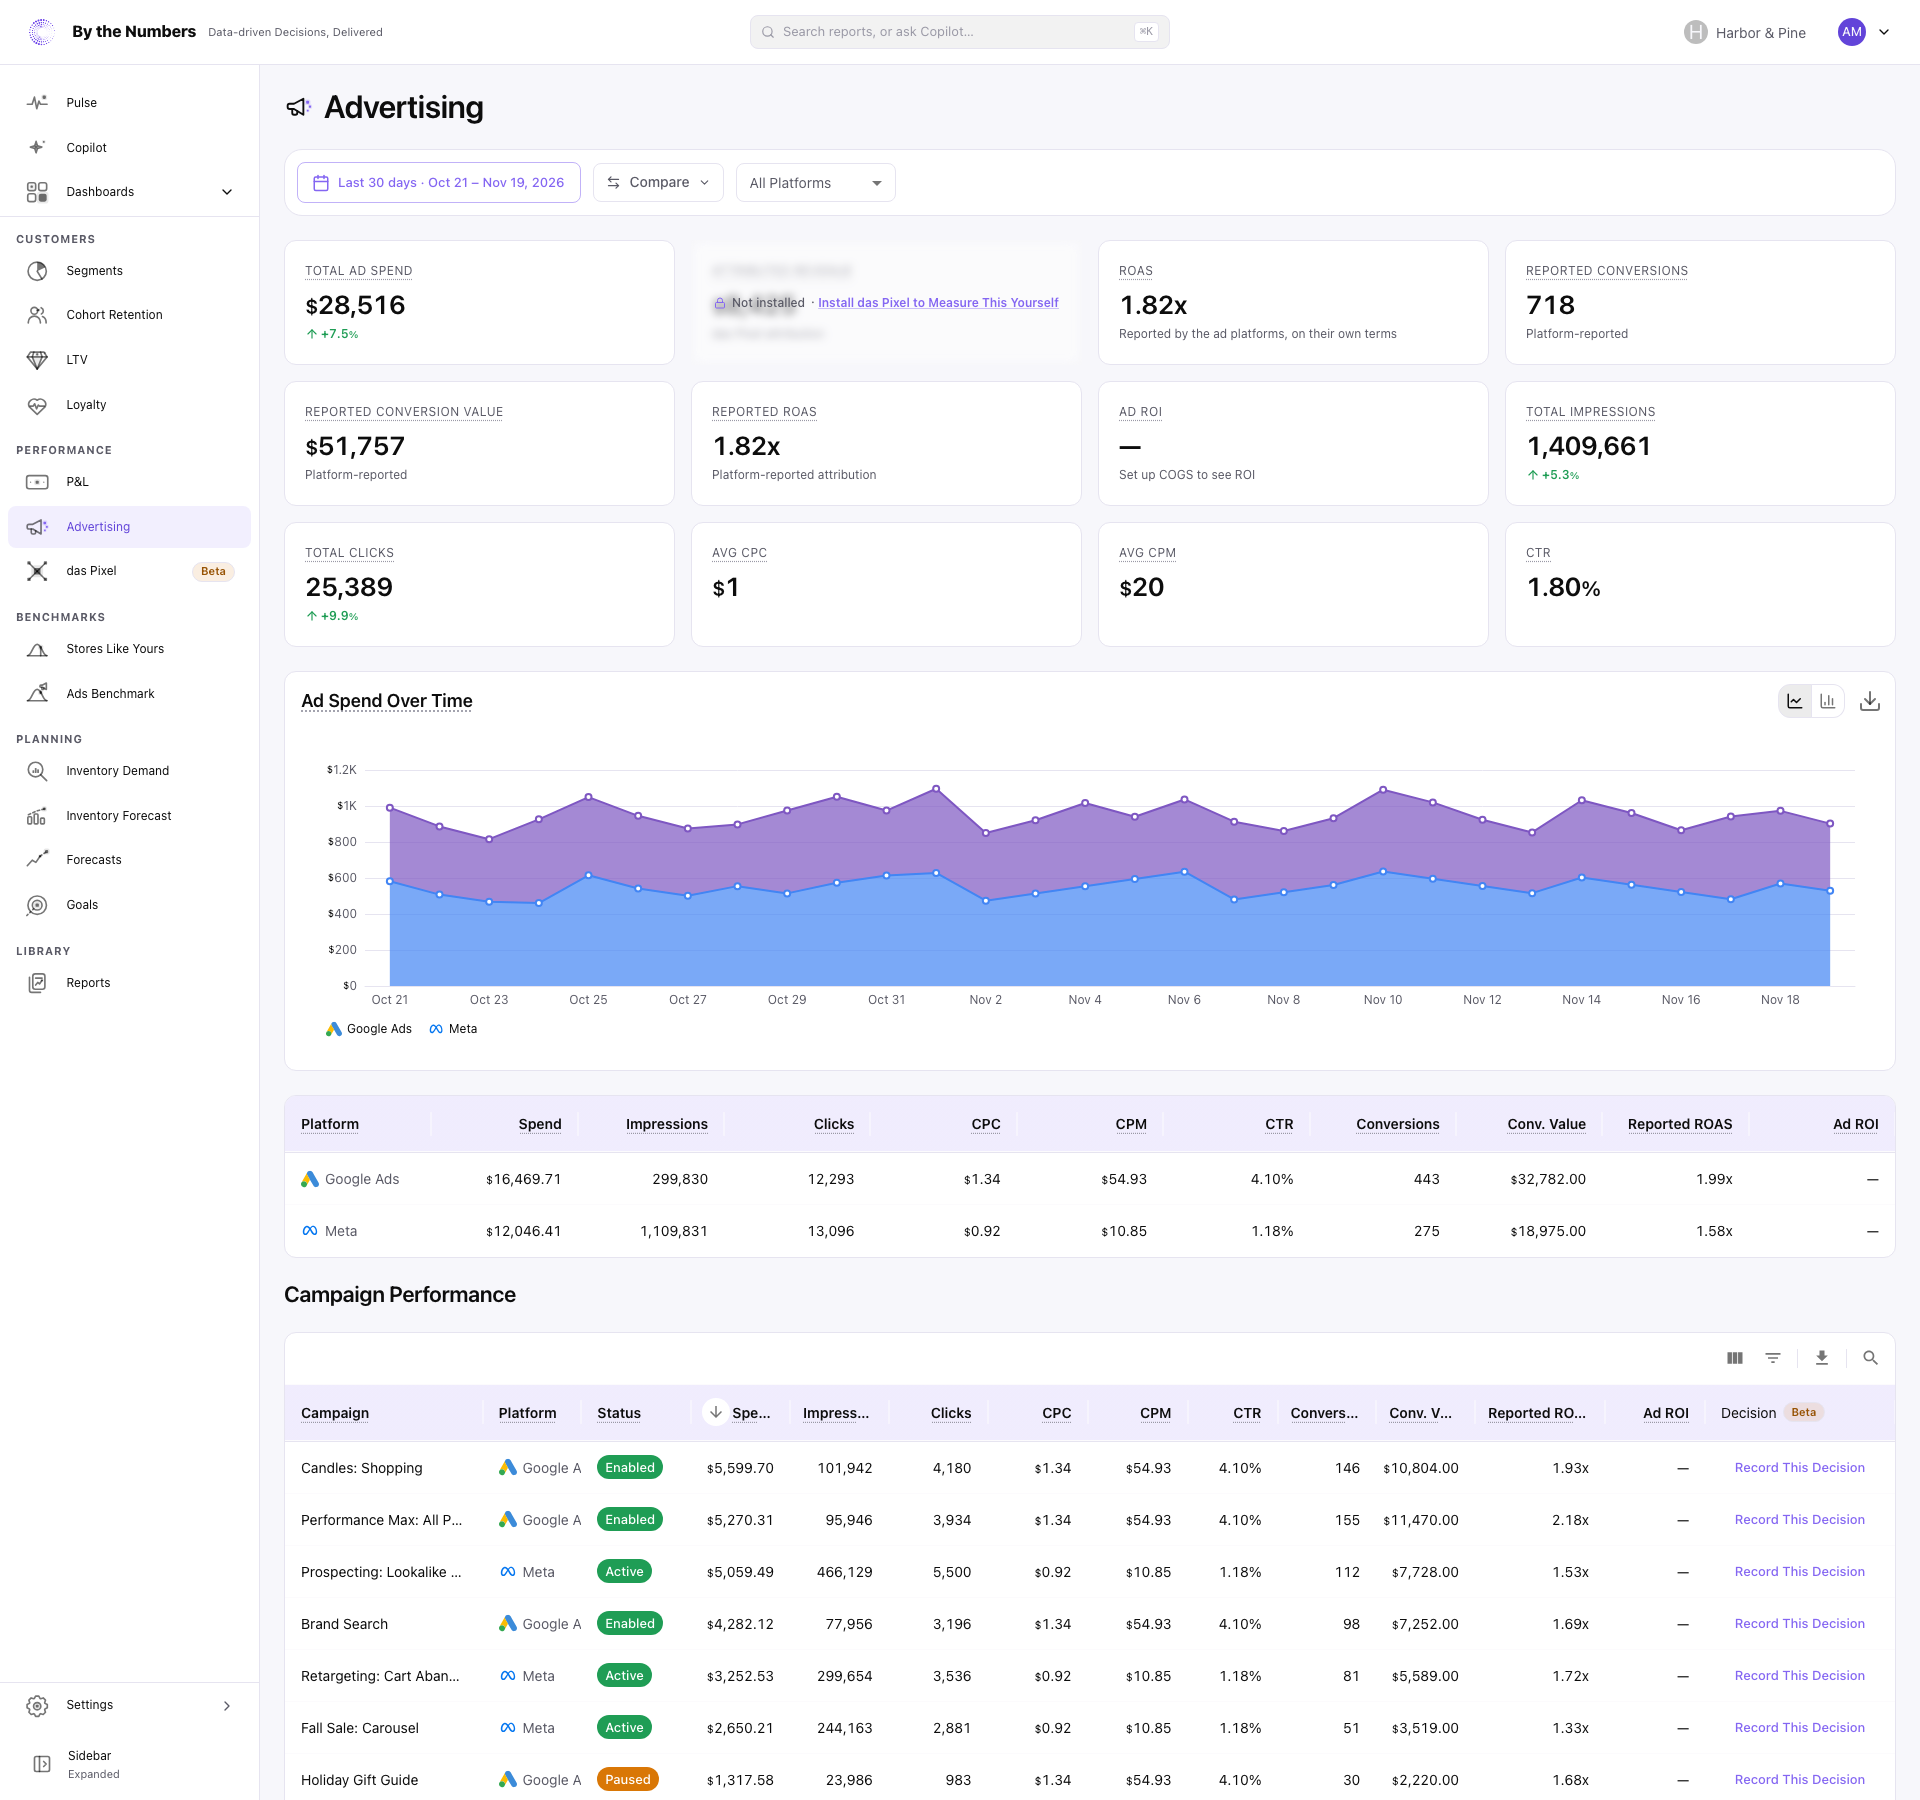The width and height of the screenshot is (1920, 1800).
Task: Toggle Sidebar Expanded control
Action: [129, 1764]
